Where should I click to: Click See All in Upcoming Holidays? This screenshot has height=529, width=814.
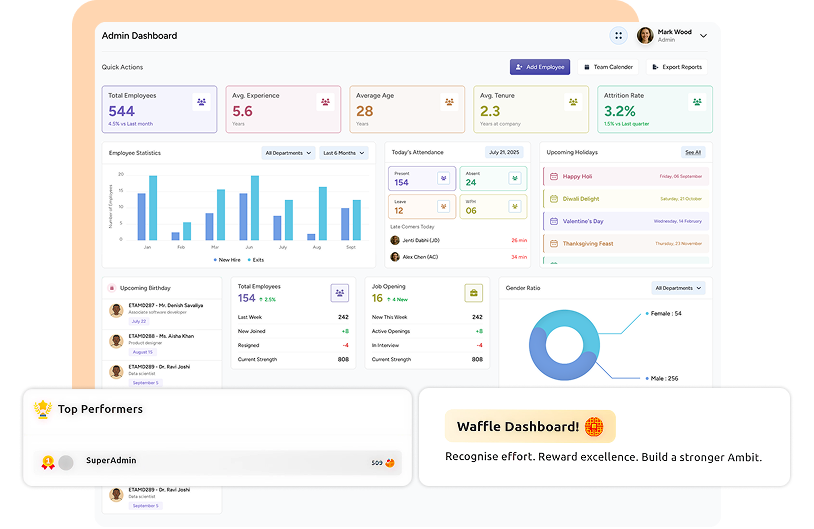click(693, 153)
